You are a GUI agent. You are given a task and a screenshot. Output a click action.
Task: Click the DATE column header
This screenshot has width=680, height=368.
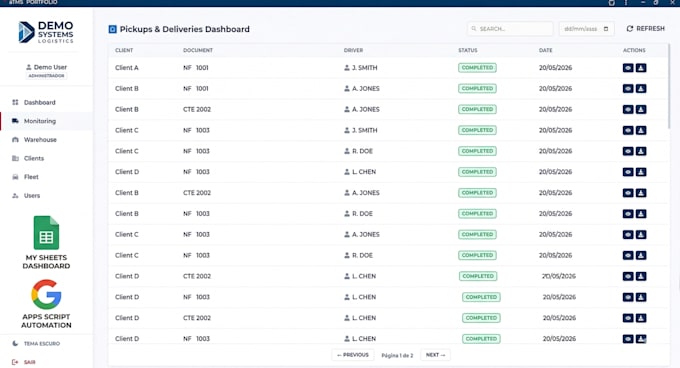click(x=546, y=50)
